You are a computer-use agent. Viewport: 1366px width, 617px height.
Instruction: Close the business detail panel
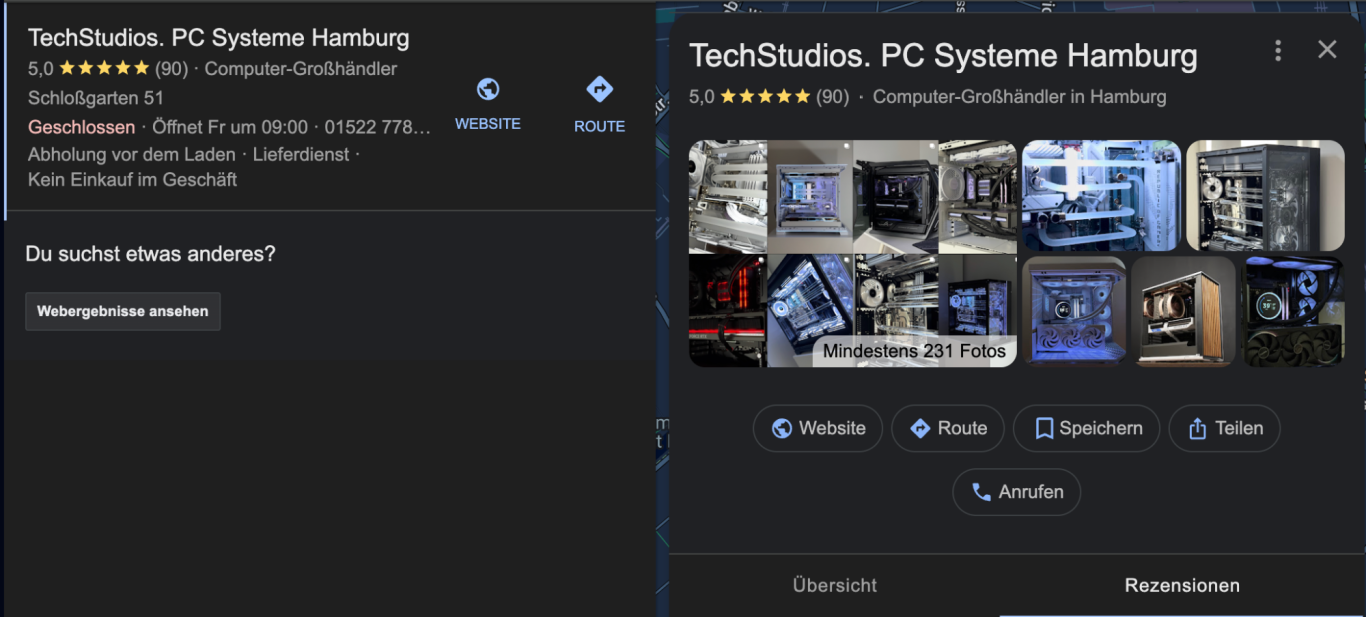[1327, 50]
